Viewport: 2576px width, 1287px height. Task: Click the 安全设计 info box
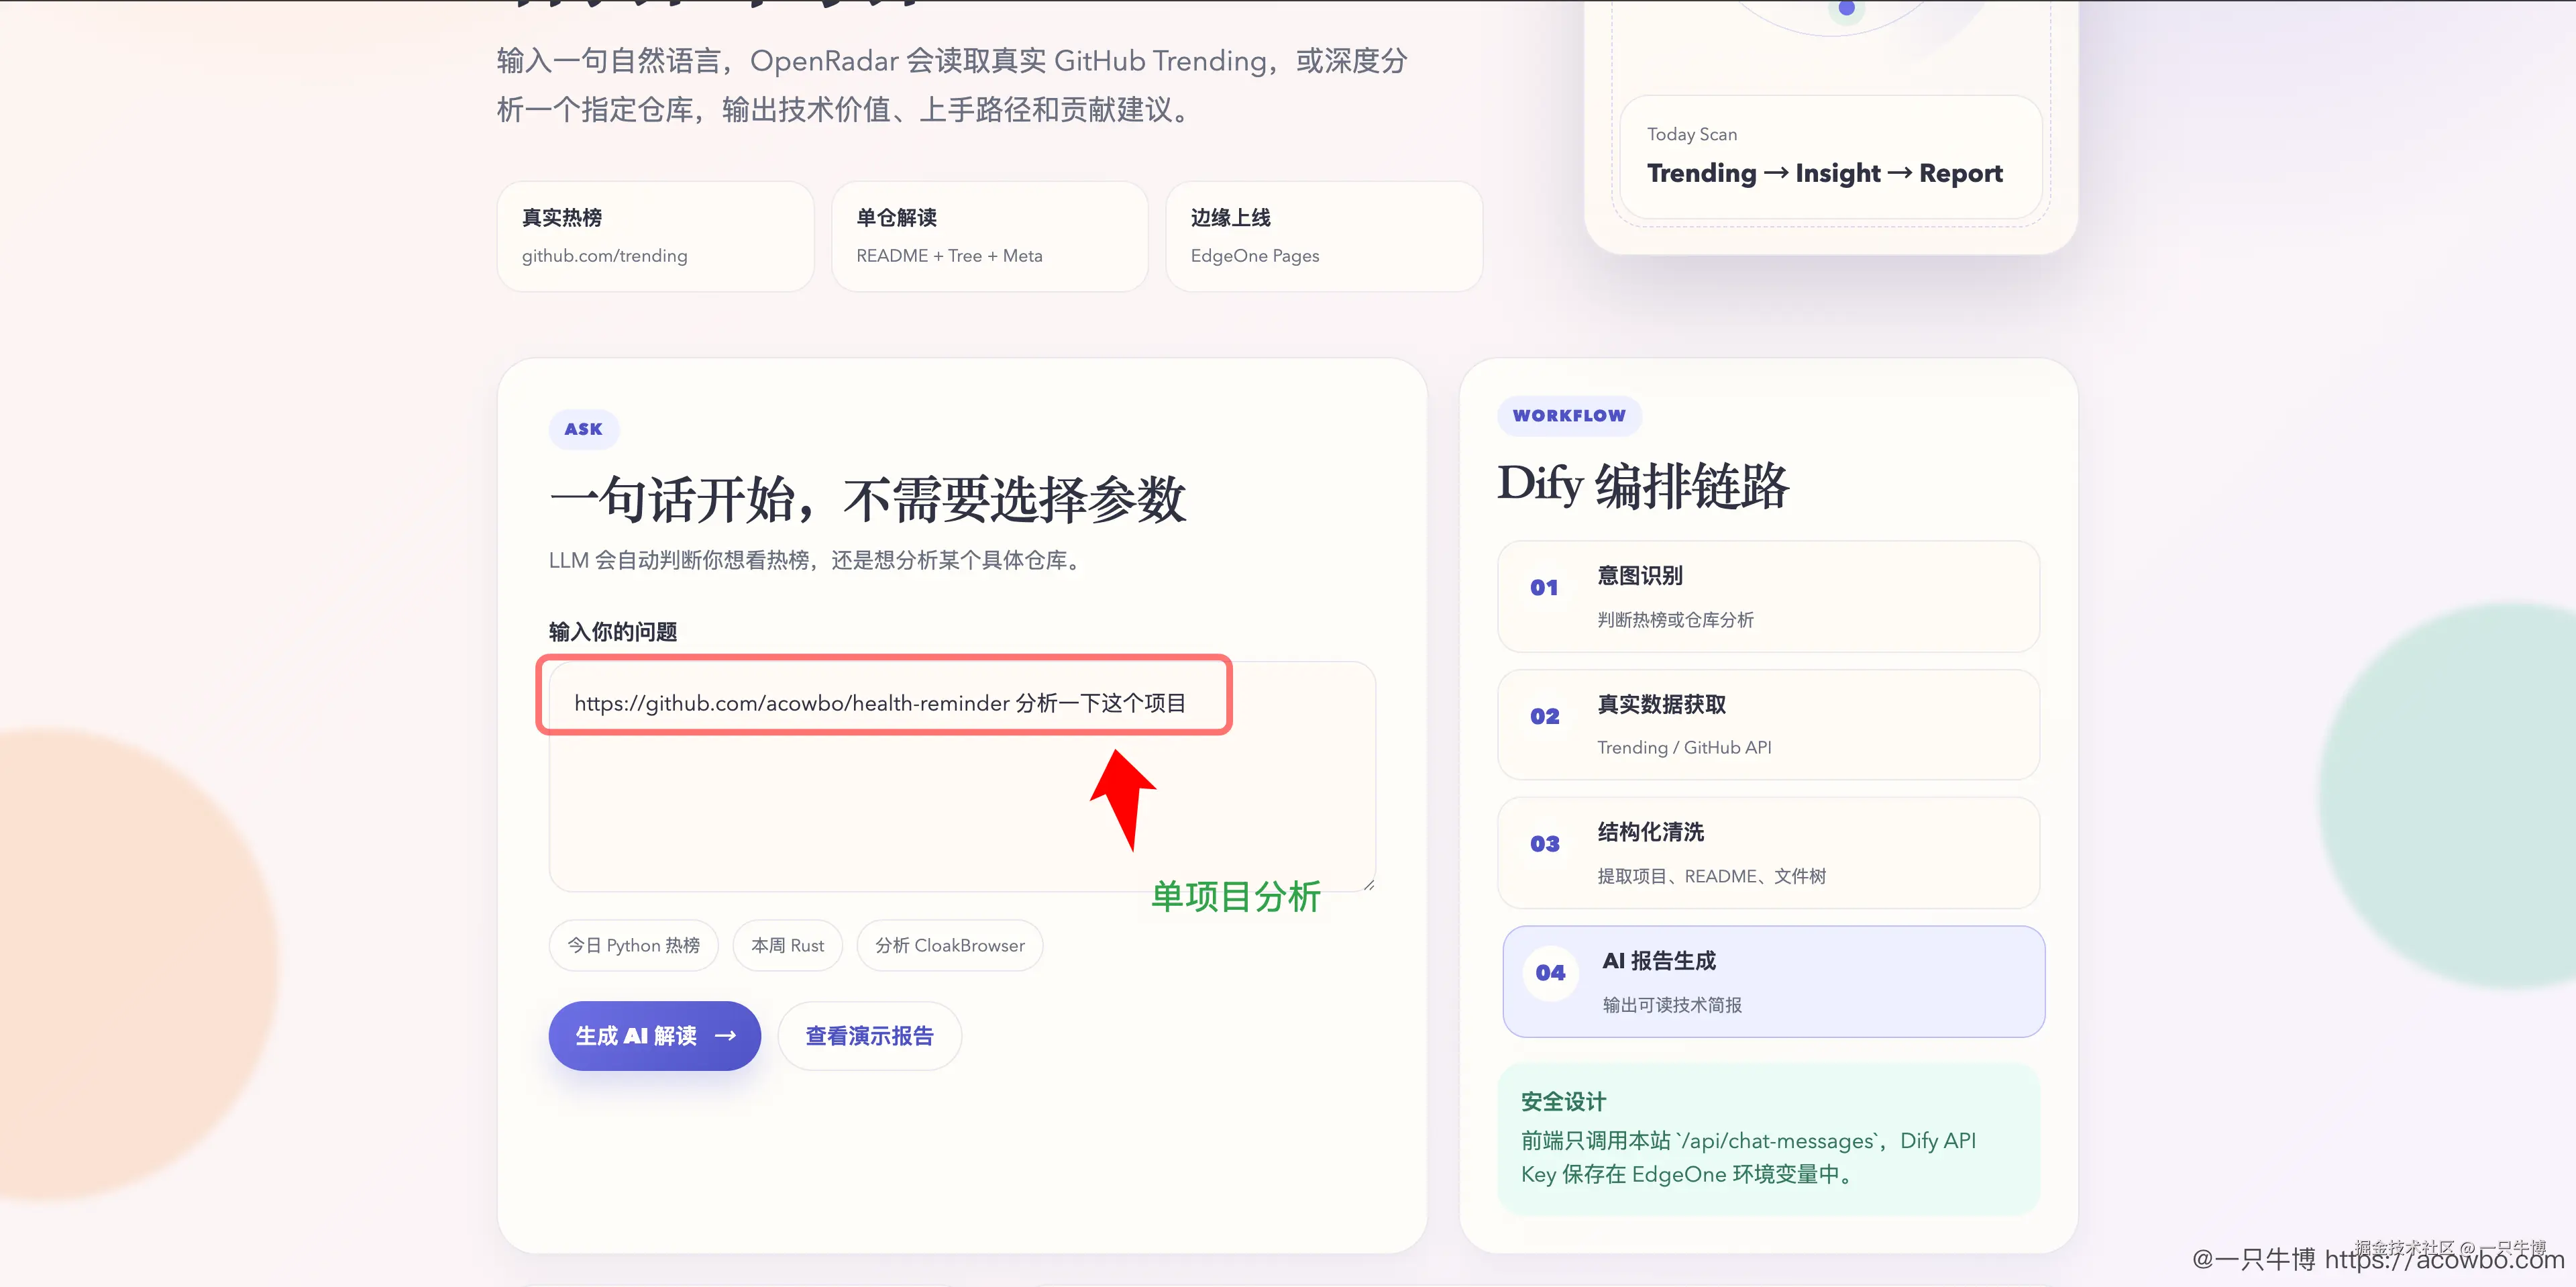point(1768,1139)
